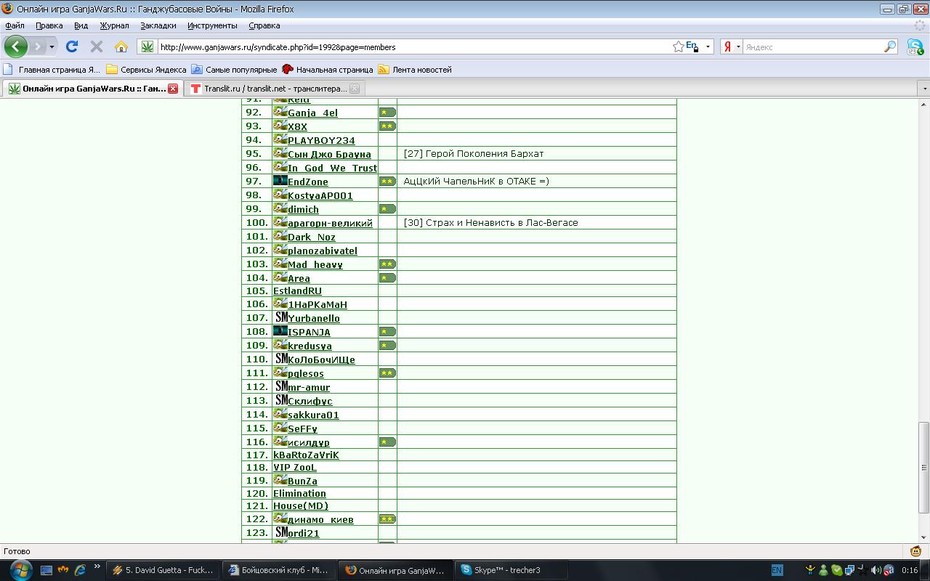Open Windows Start orb on taskbar
The width and height of the screenshot is (930, 581).
click(x=20, y=570)
